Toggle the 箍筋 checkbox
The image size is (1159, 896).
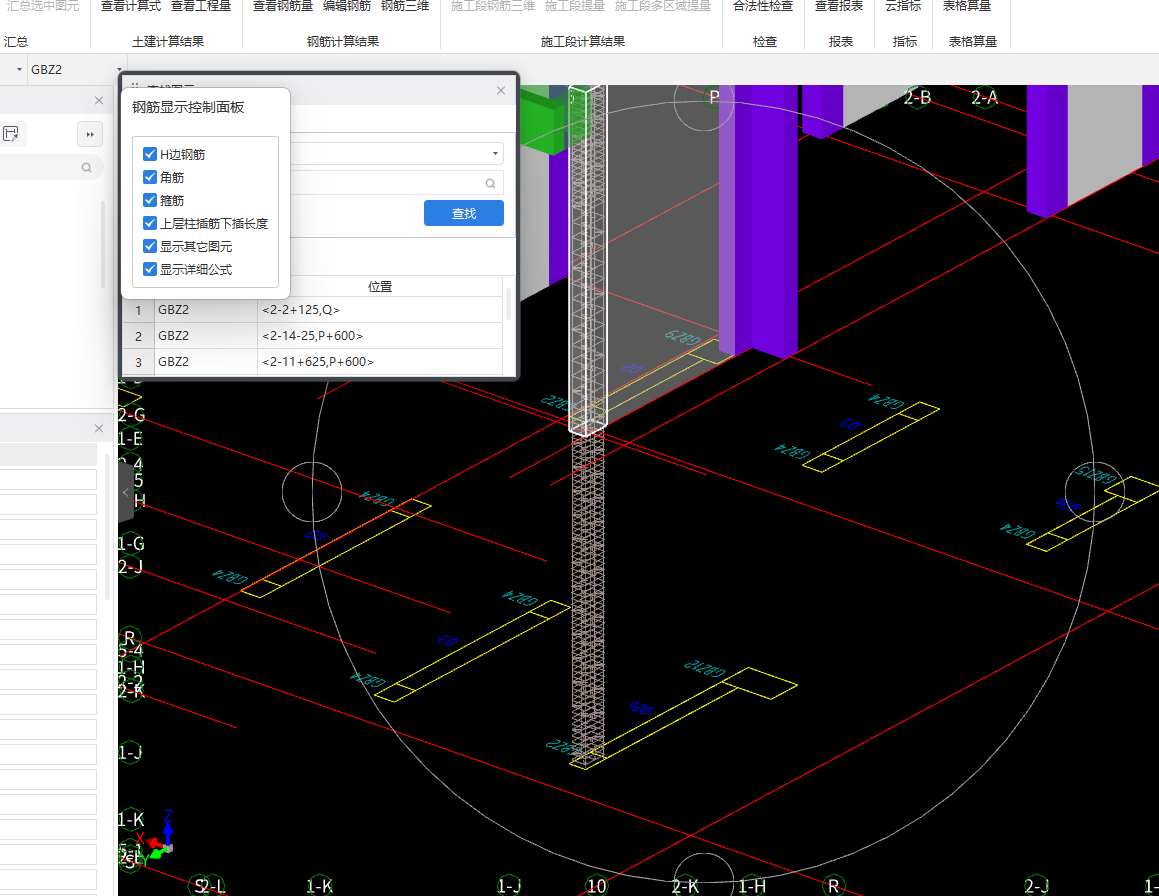(149, 200)
